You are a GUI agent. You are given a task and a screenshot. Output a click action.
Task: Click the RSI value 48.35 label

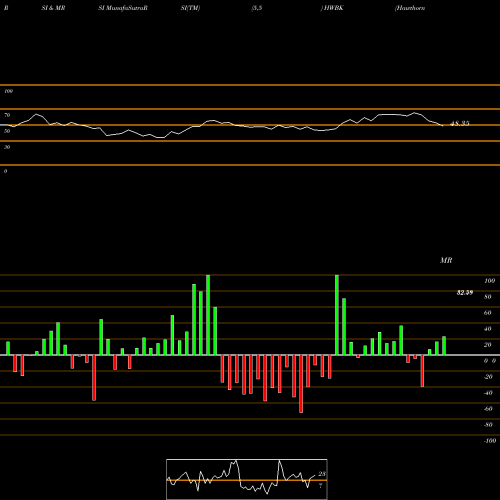[460, 123]
